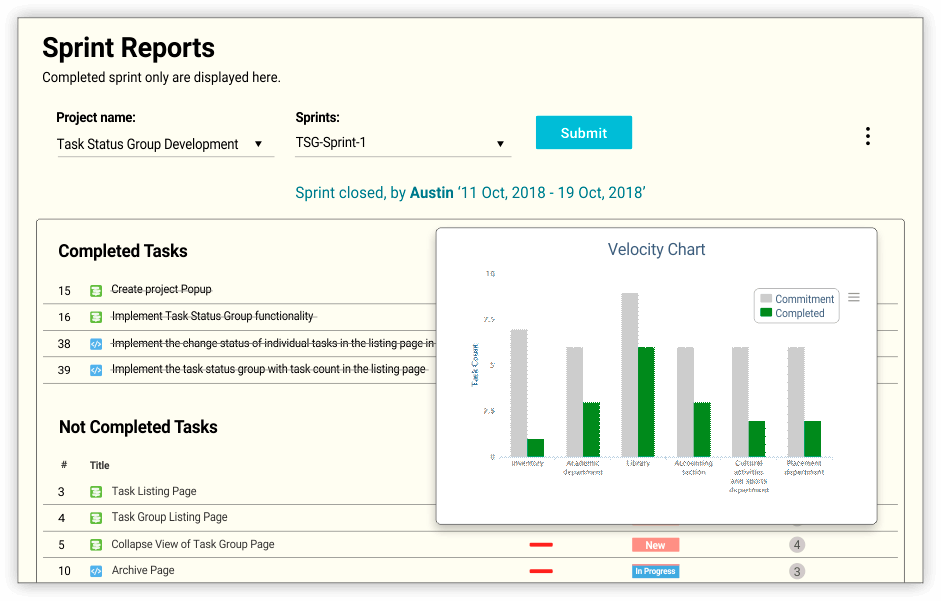The height and width of the screenshot is (601, 941).
Task: Click green icon beside Implement Task Status Group
Action: [x=95, y=317]
